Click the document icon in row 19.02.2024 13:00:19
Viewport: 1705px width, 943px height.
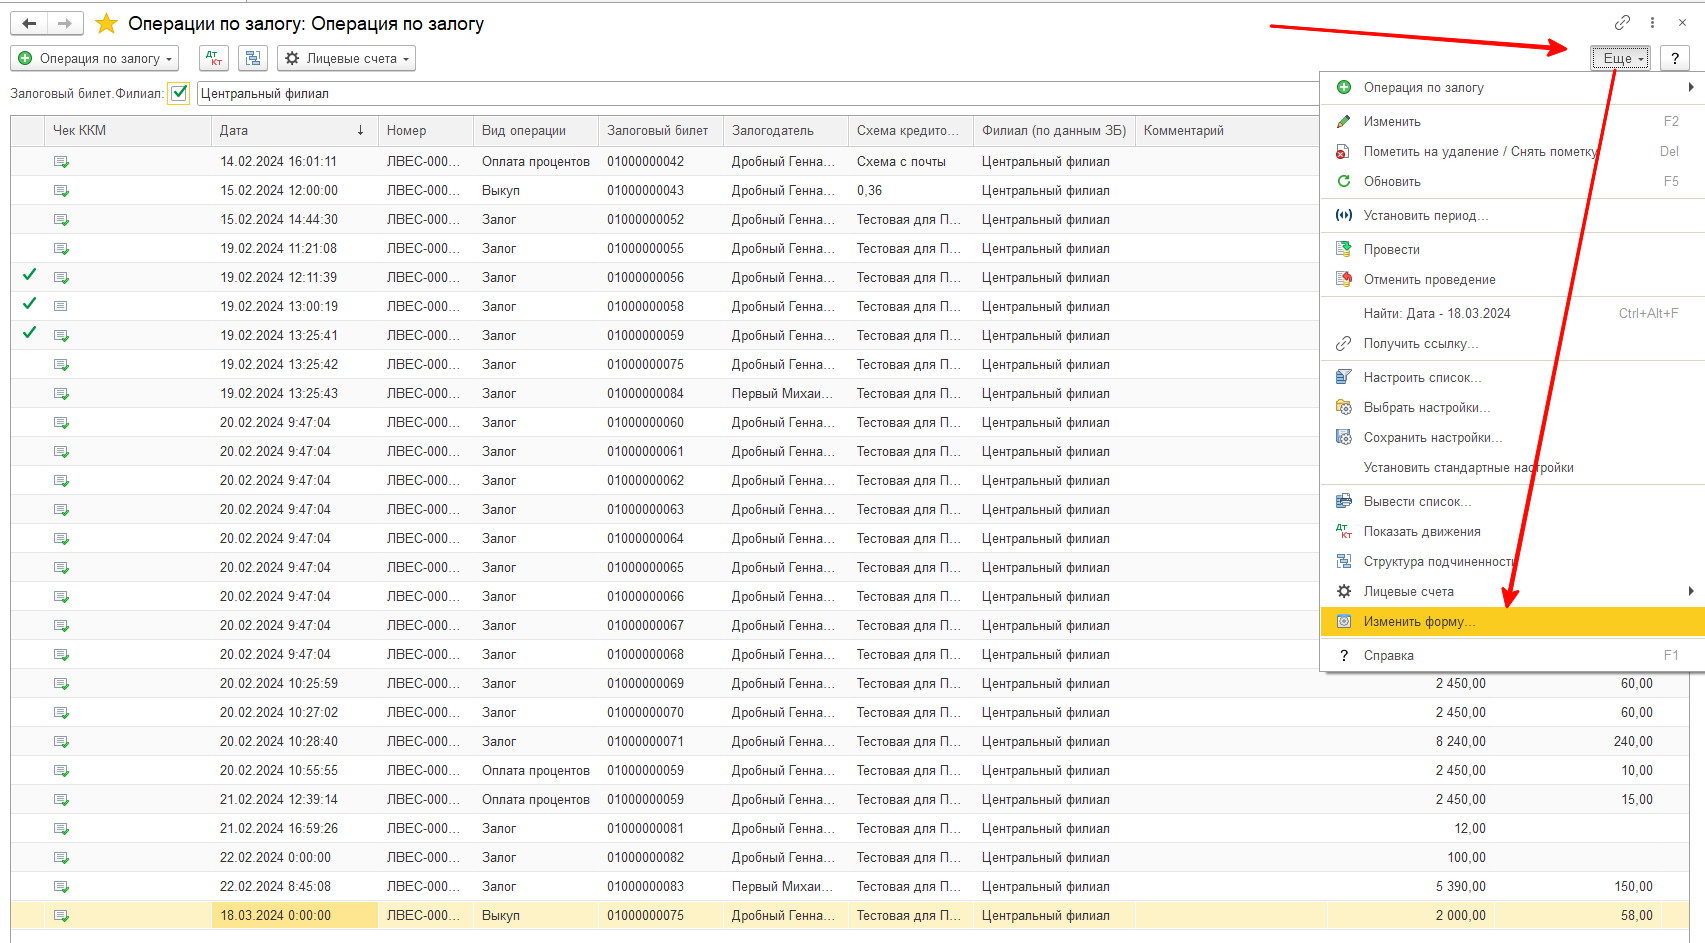(61, 307)
